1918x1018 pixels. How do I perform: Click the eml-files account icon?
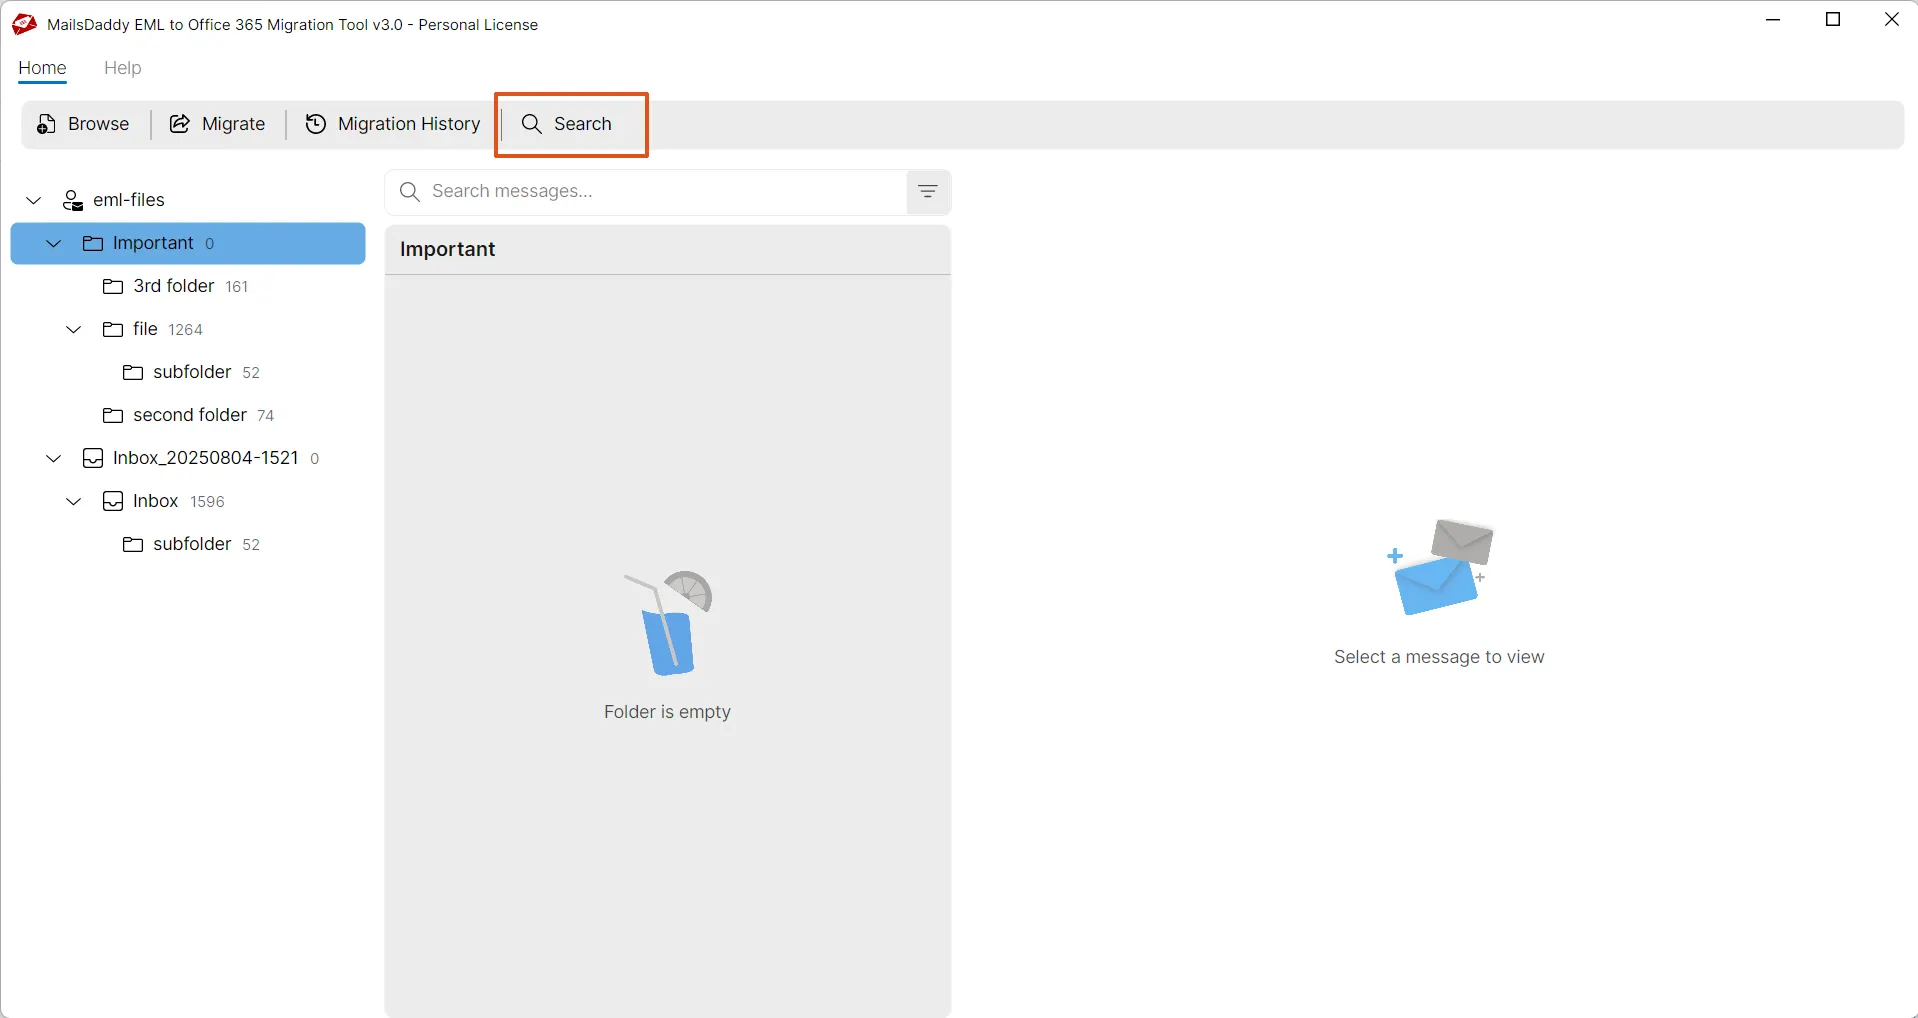pyautogui.click(x=72, y=200)
